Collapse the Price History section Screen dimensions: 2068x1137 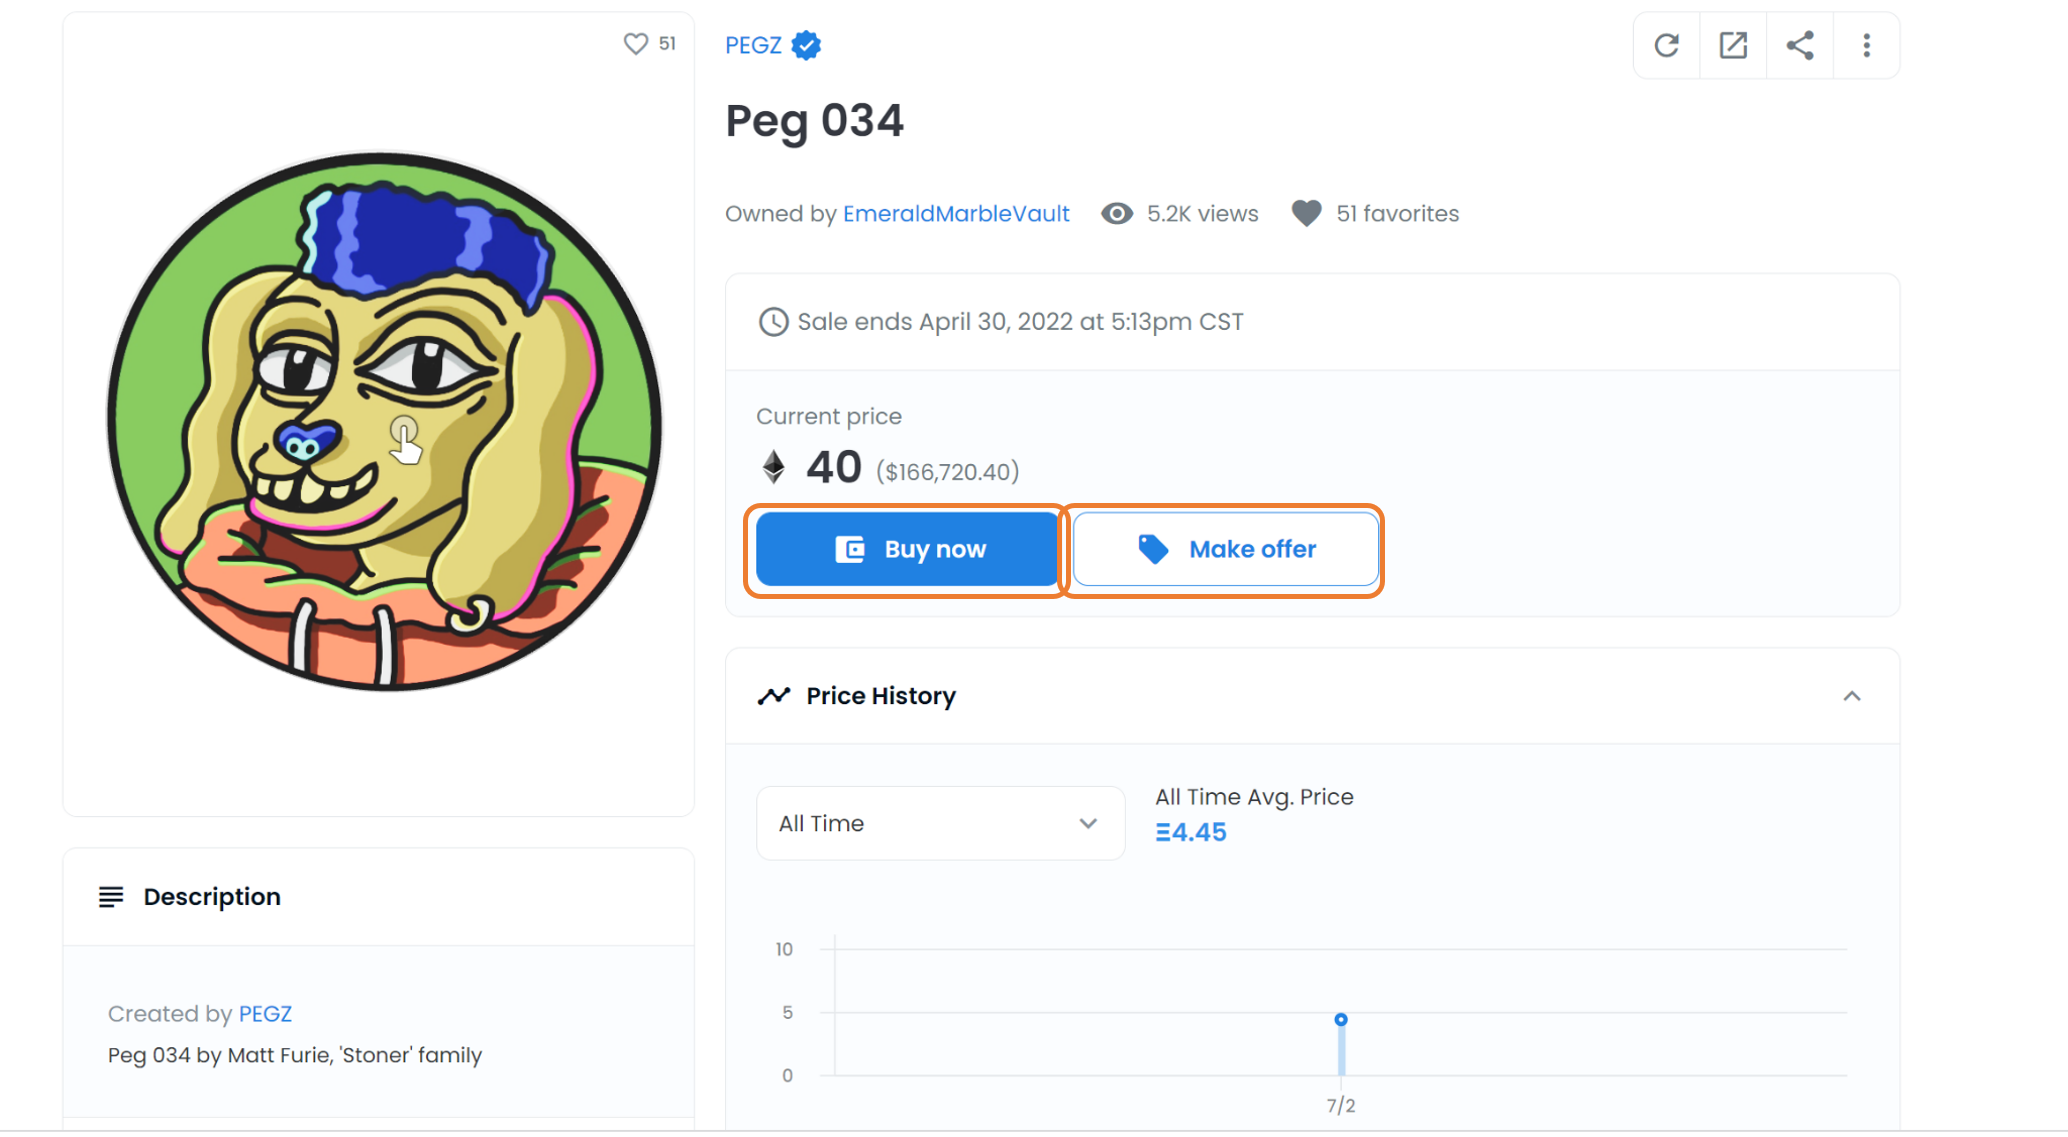click(x=1852, y=696)
